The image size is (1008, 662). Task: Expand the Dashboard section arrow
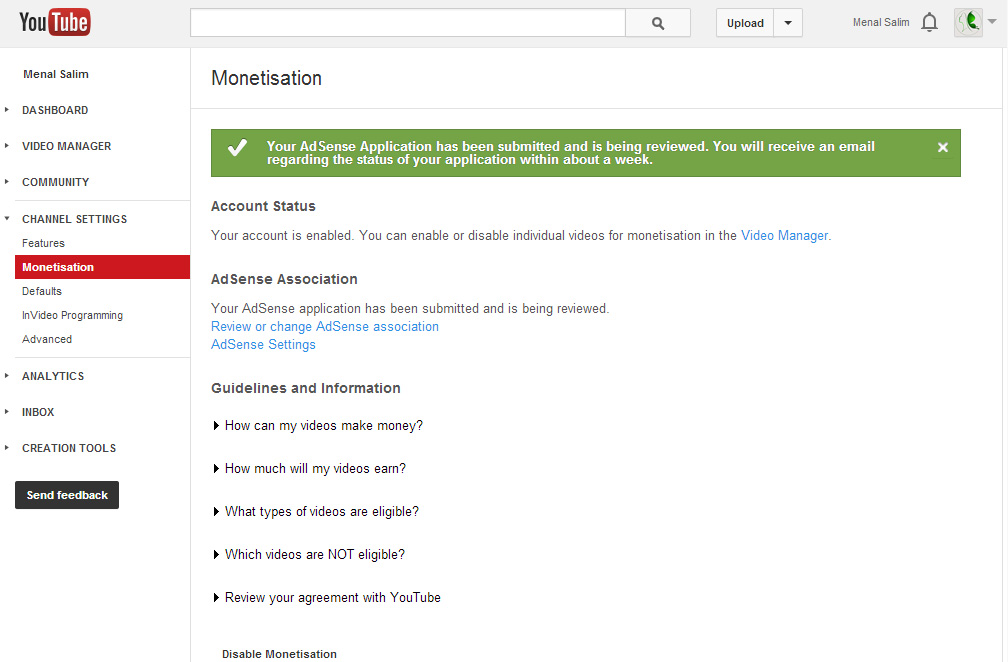tap(7, 110)
